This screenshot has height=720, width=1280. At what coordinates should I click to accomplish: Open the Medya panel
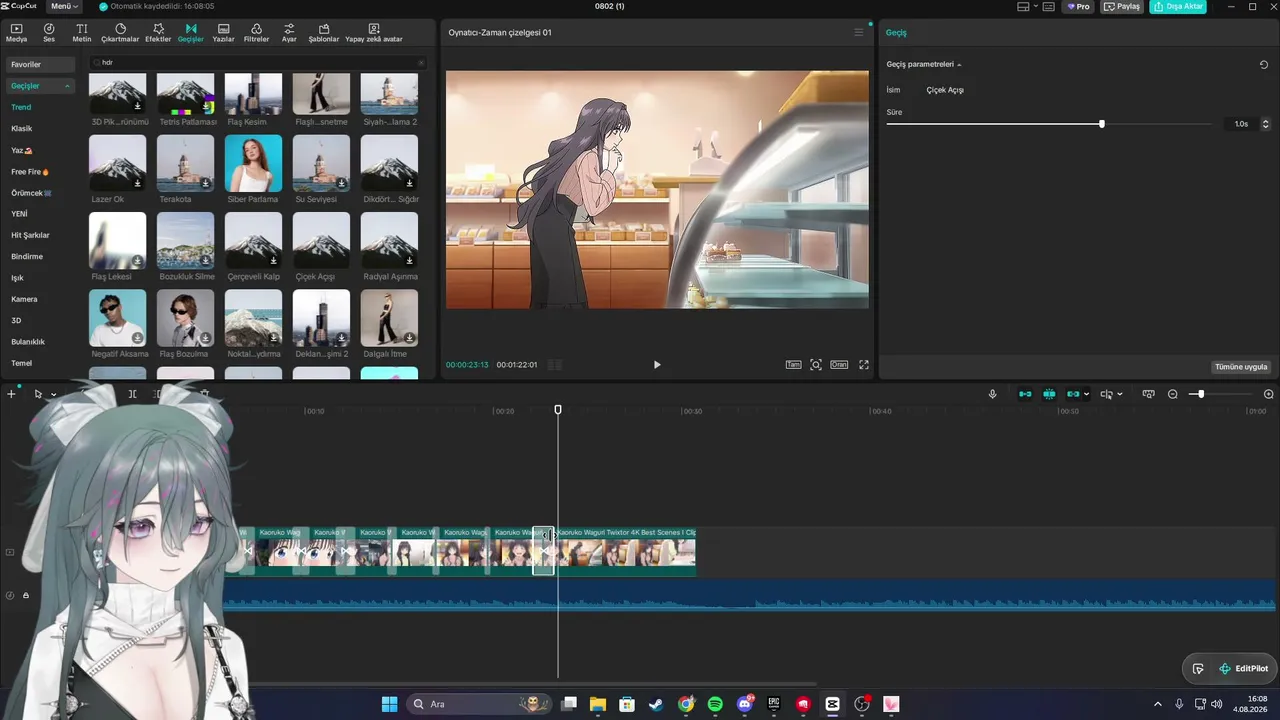click(x=16, y=33)
